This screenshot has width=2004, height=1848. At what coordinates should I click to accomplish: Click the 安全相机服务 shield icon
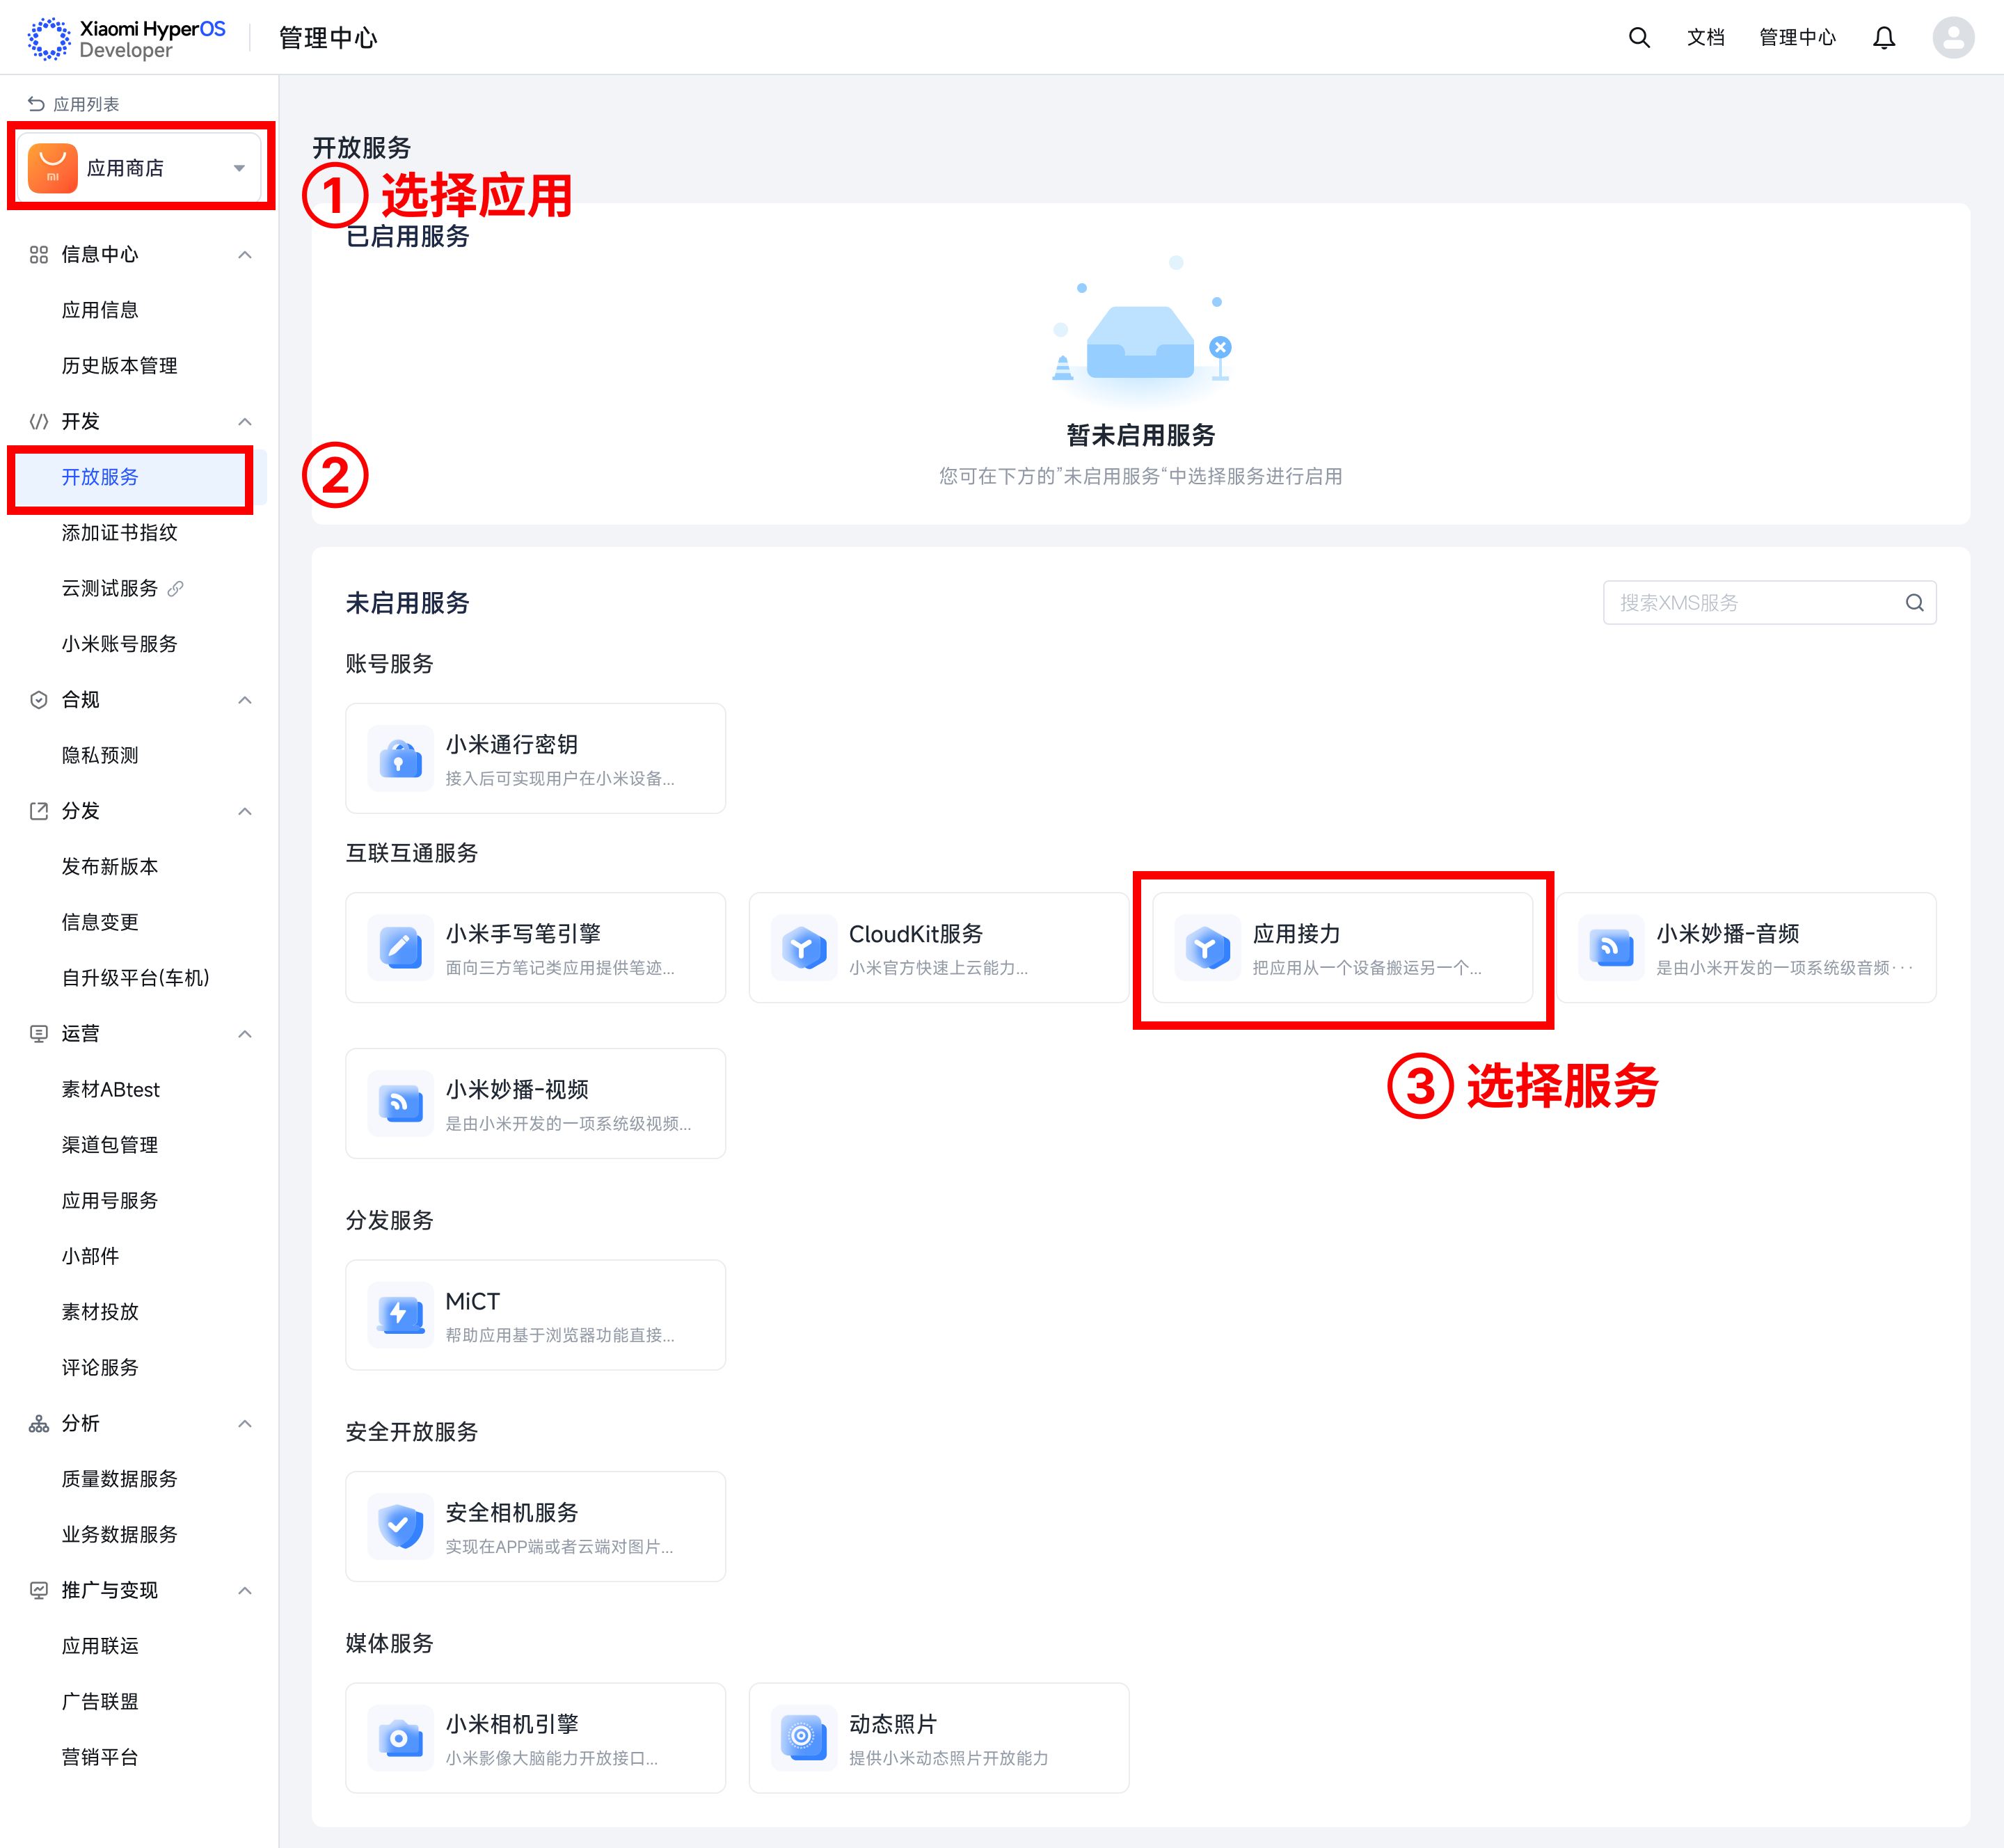click(400, 1526)
